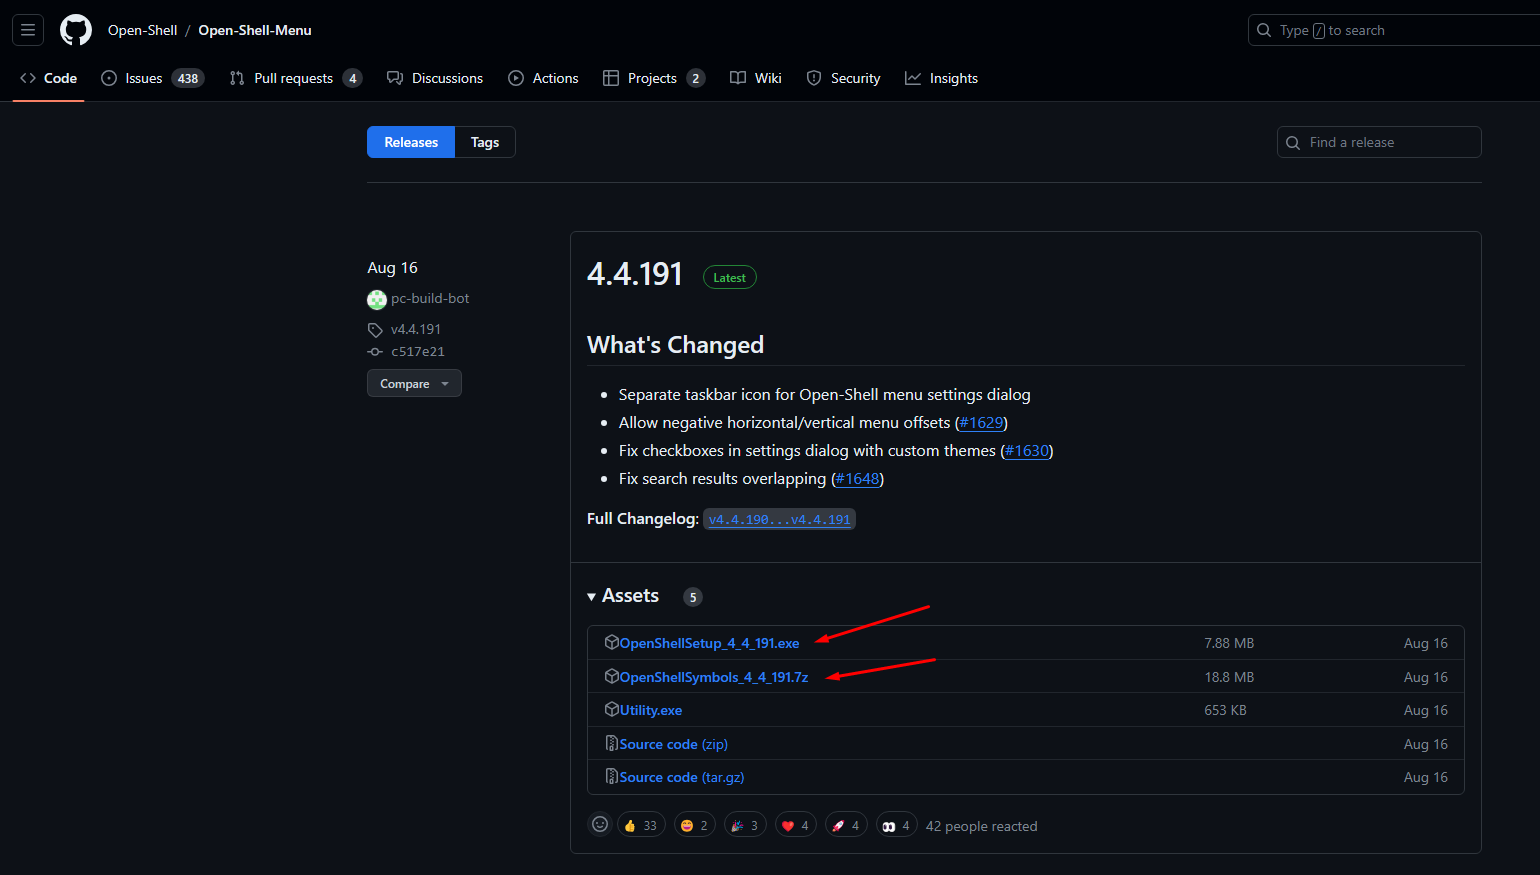
Task: Open the Open-Shell organization link
Action: pos(142,30)
